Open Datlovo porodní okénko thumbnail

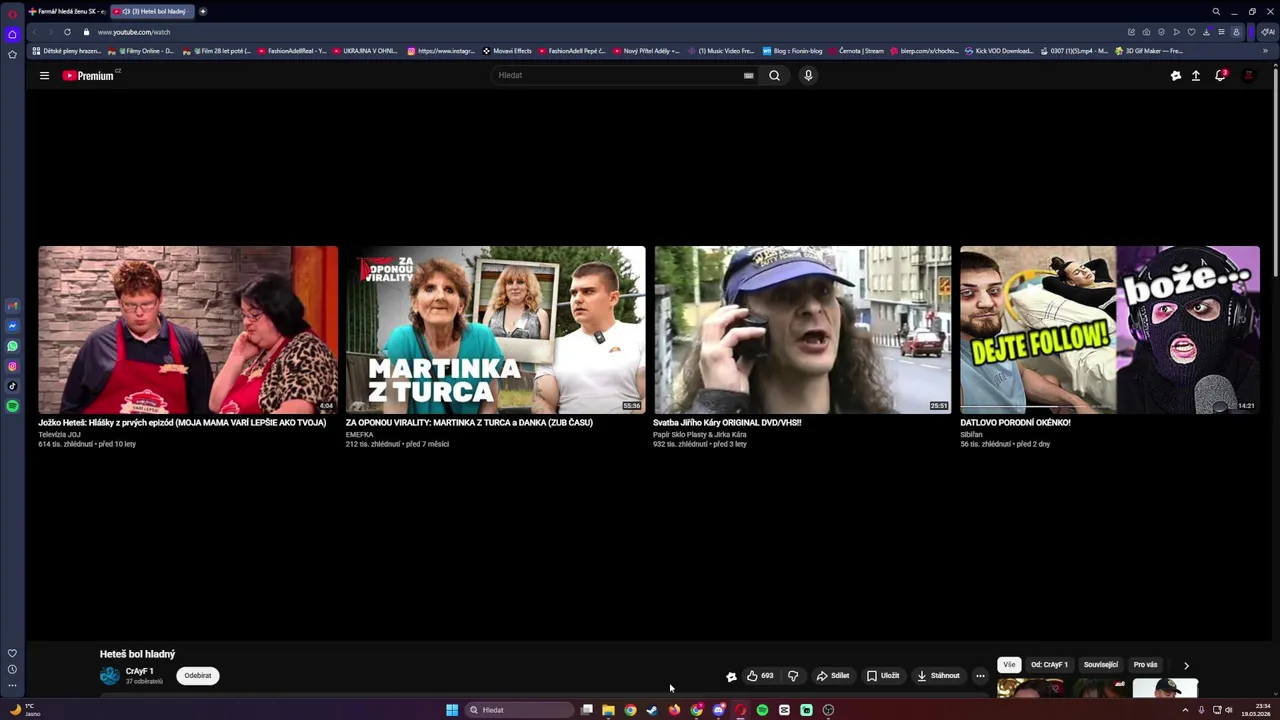point(1110,330)
